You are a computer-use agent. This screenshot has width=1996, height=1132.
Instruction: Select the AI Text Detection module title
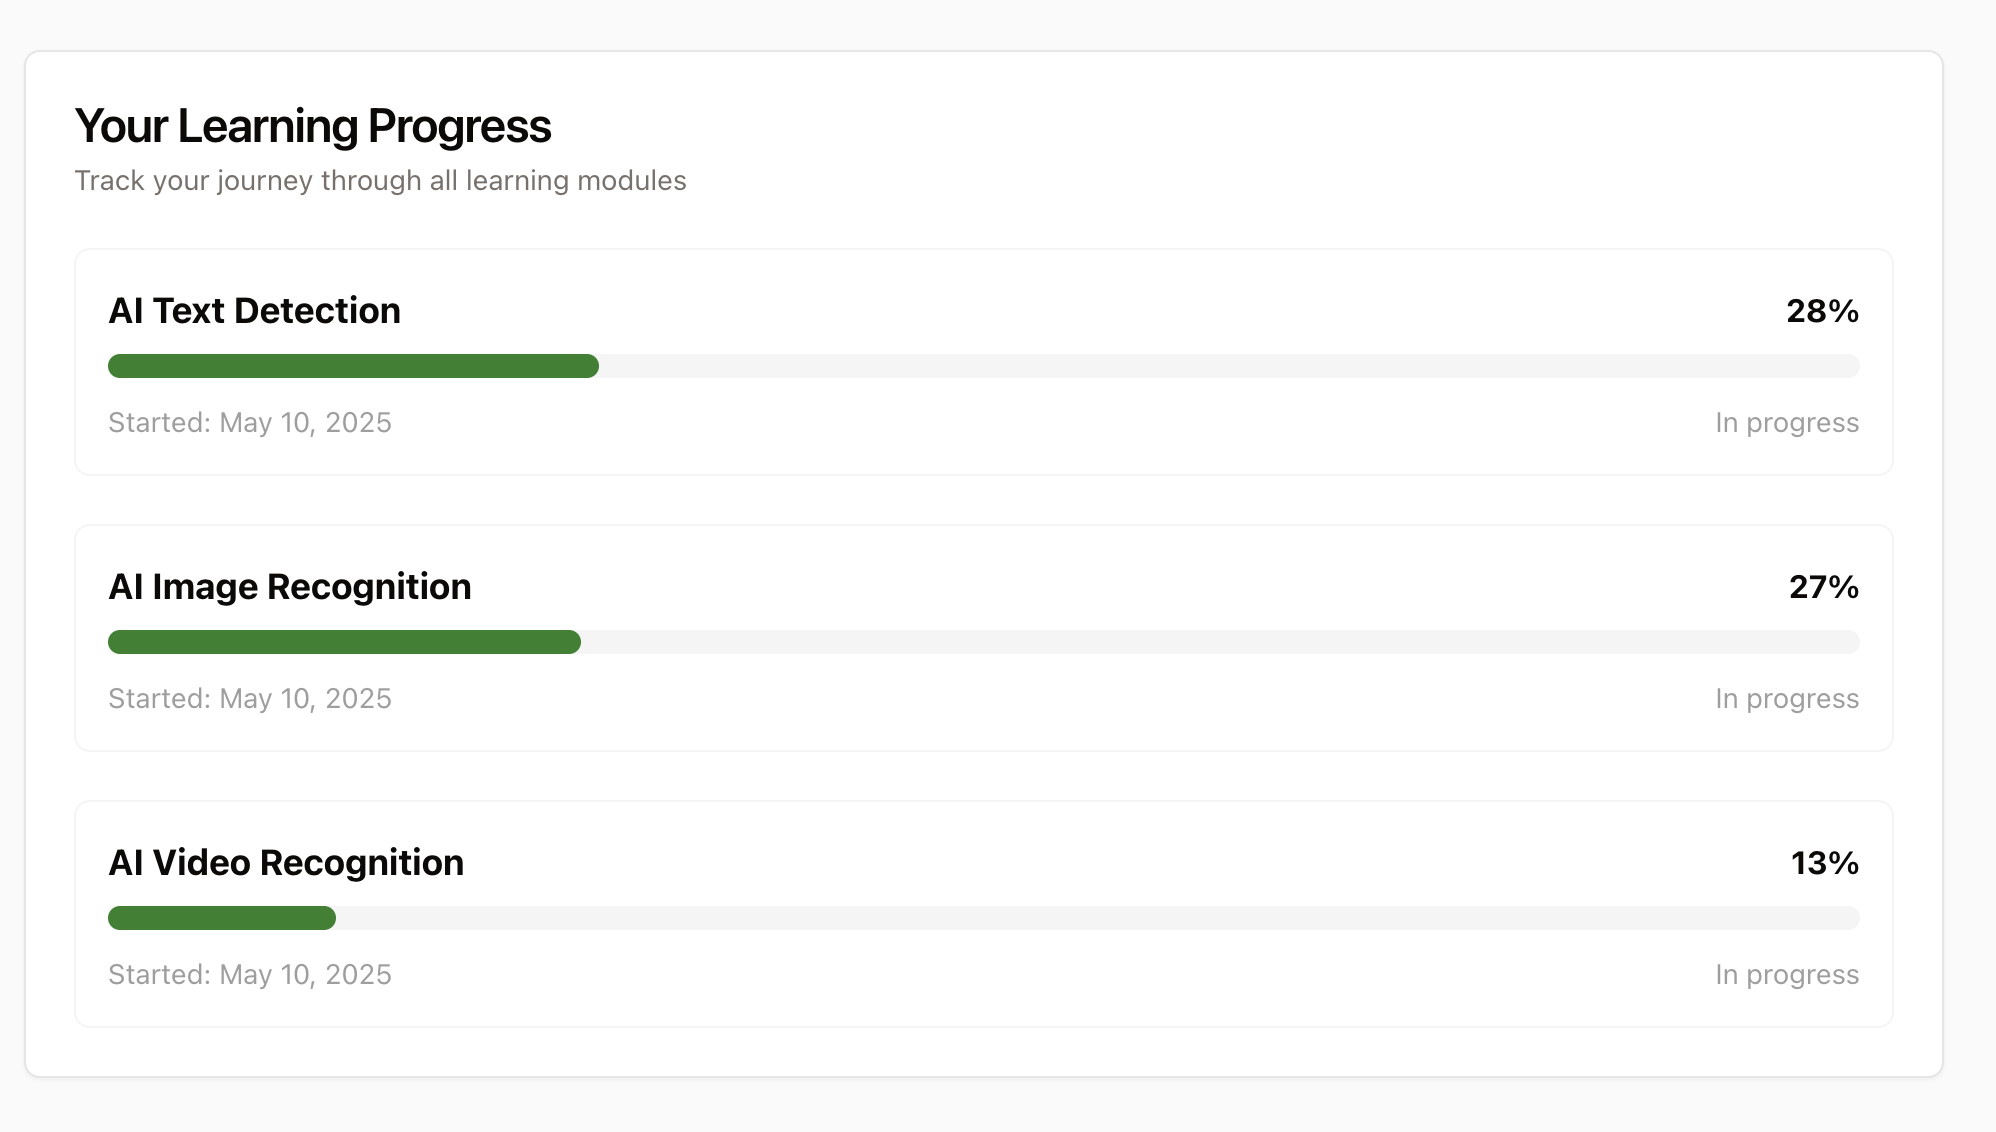pos(254,311)
